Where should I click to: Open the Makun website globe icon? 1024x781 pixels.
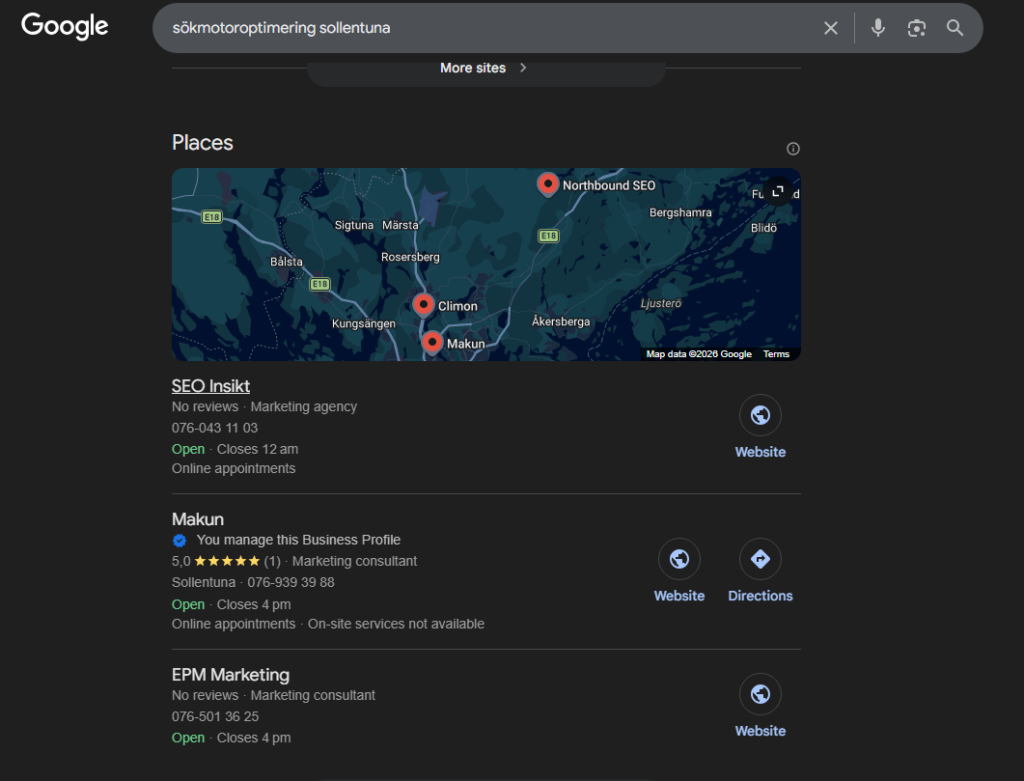click(x=679, y=559)
